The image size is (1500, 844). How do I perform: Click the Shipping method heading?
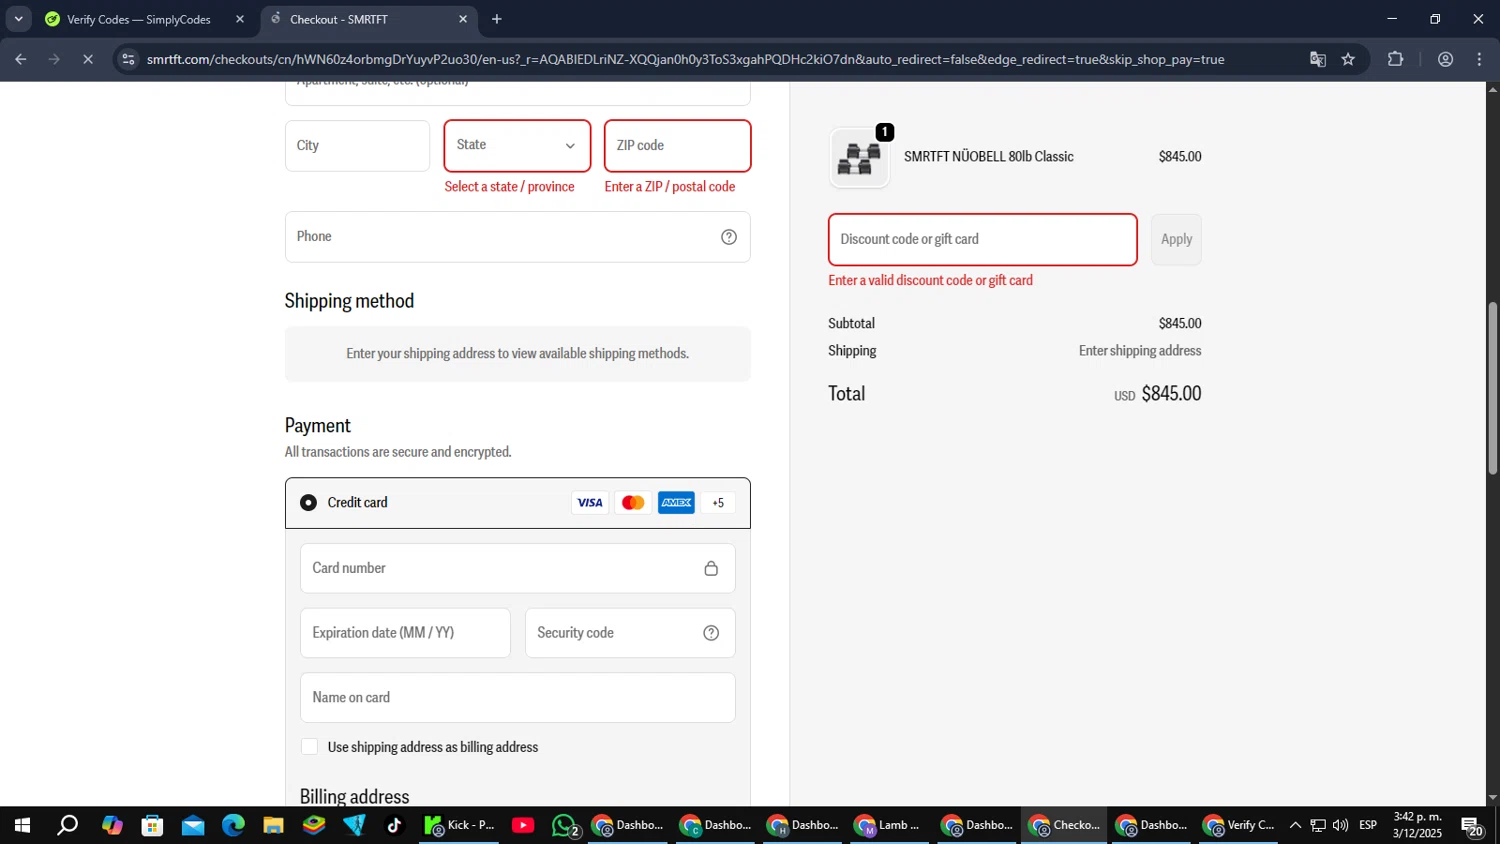tap(349, 301)
